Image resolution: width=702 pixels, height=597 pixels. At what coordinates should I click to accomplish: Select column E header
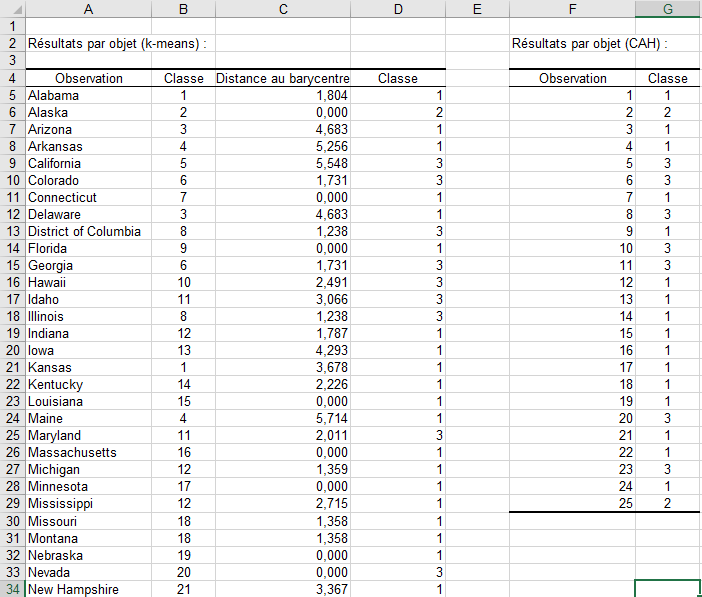click(477, 9)
